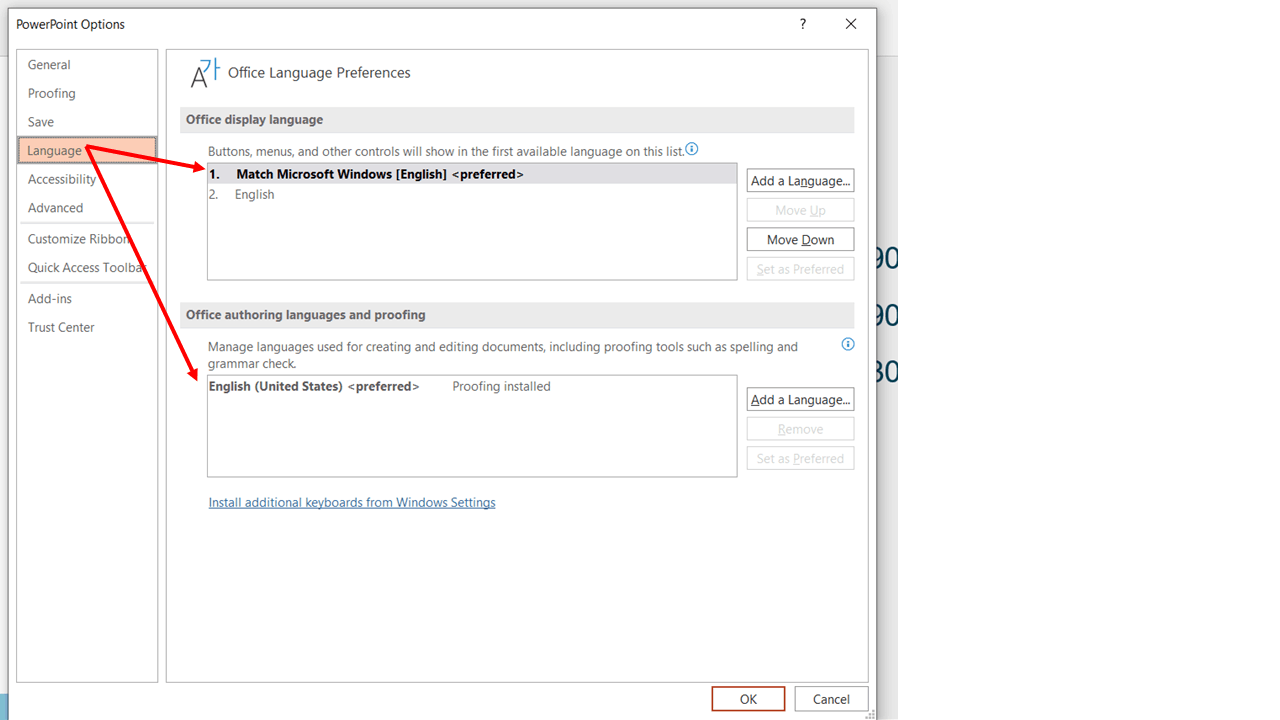Cancel the PowerPoint Options dialog
The height and width of the screenshot is (720, 1280).
point(831,699)
